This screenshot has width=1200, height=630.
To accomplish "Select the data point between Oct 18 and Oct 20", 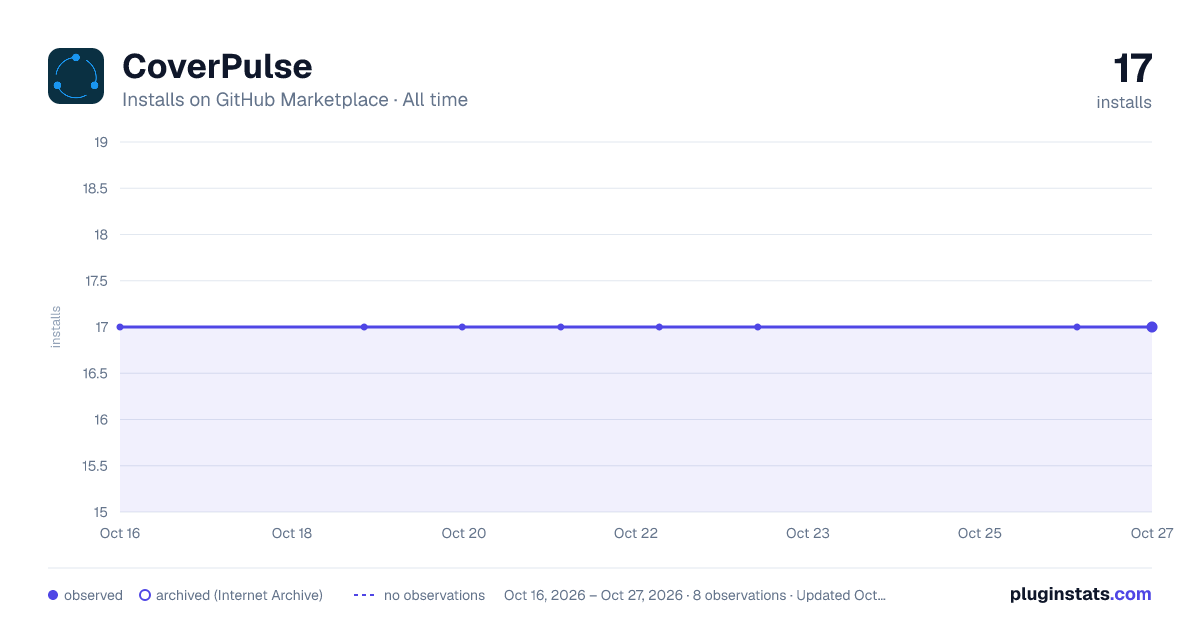I will point(364,327).
